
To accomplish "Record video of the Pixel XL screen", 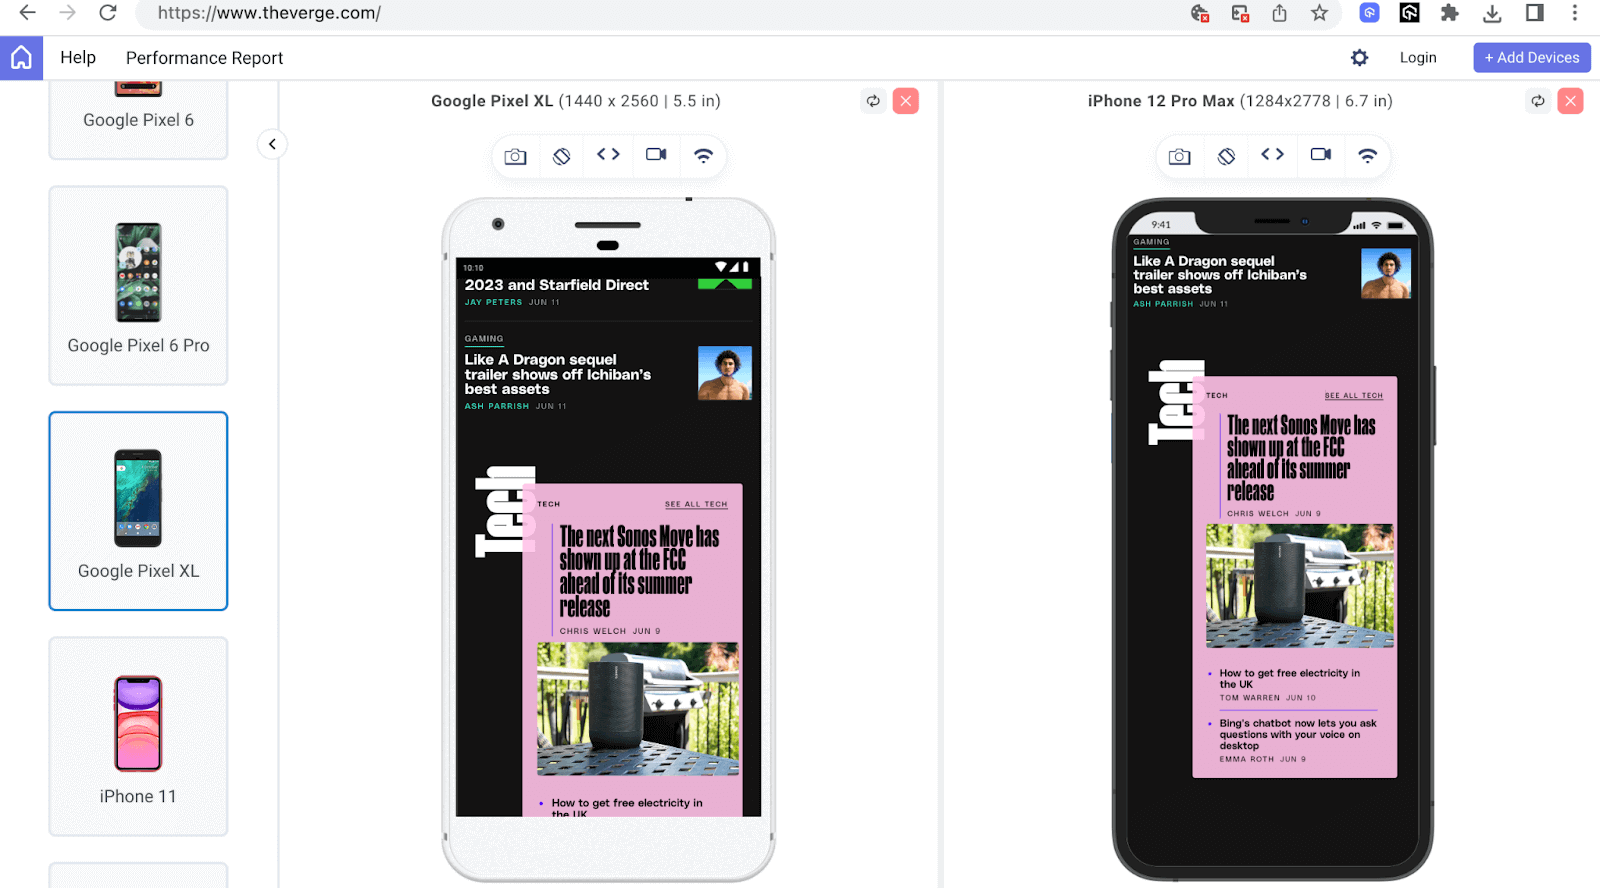I will (x=656, y=154).
